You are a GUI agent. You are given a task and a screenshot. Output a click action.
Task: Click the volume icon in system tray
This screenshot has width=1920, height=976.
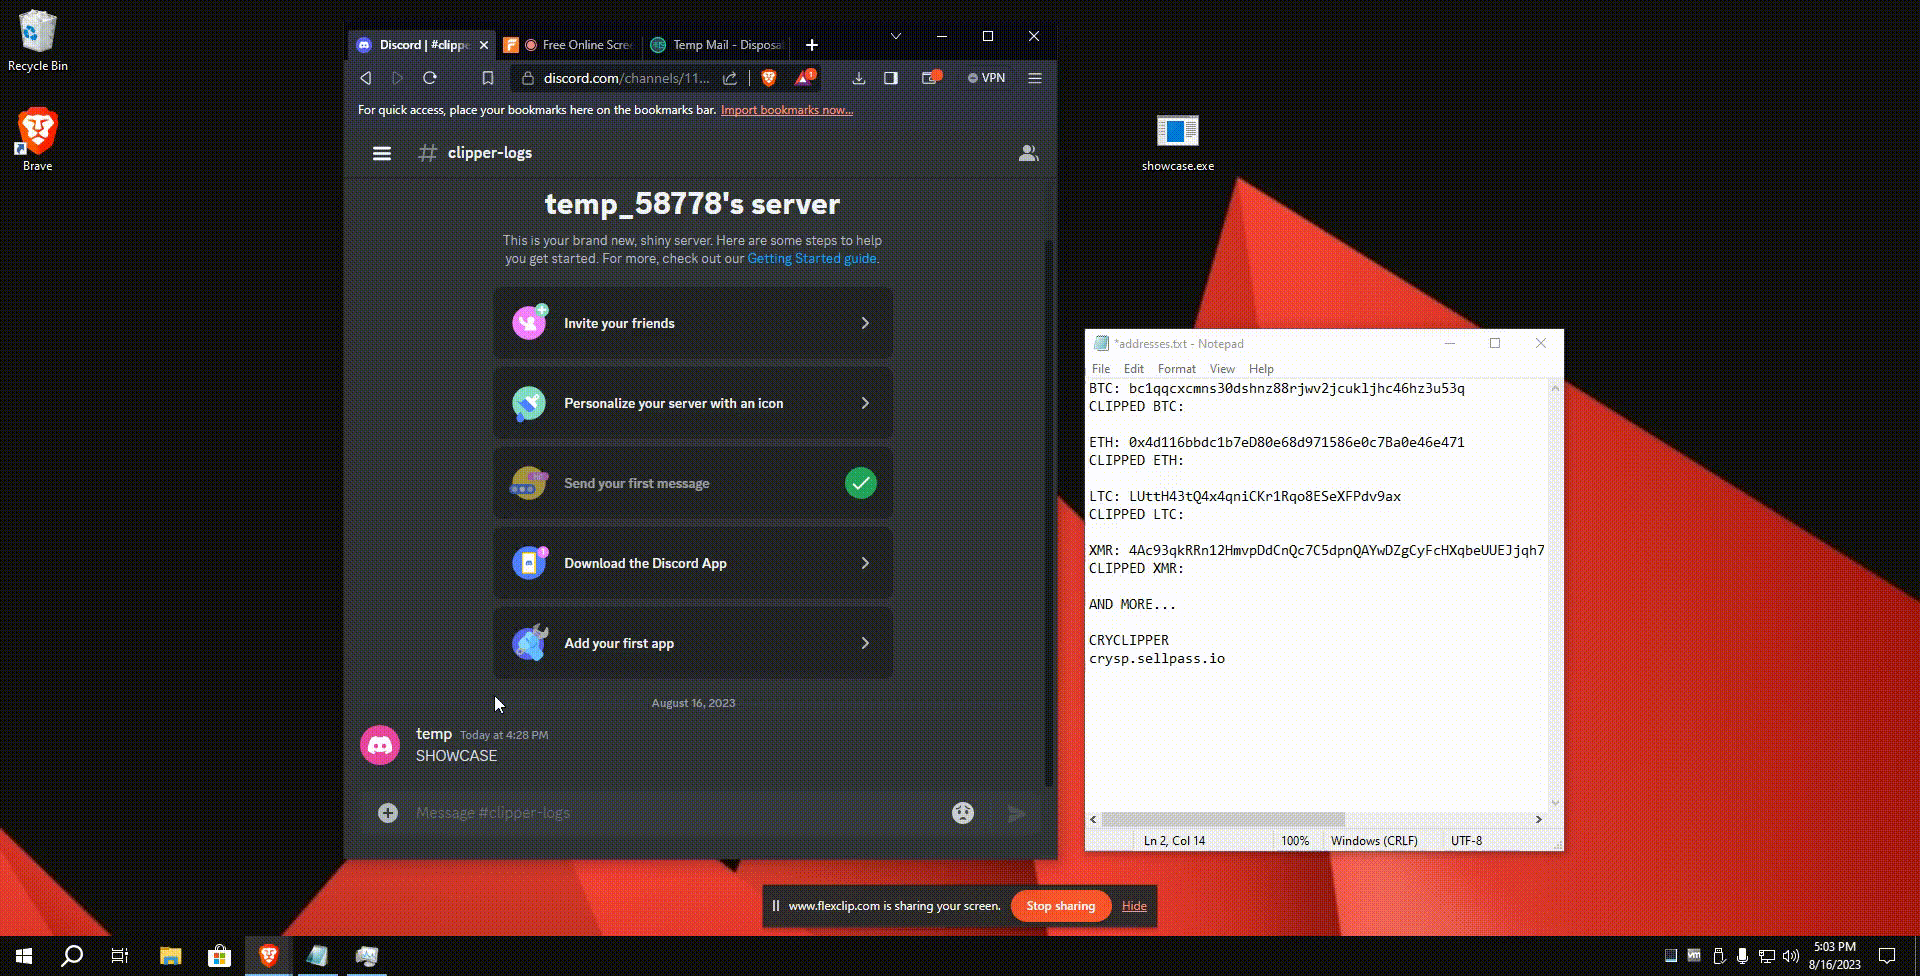click(x=1791, y=956)
